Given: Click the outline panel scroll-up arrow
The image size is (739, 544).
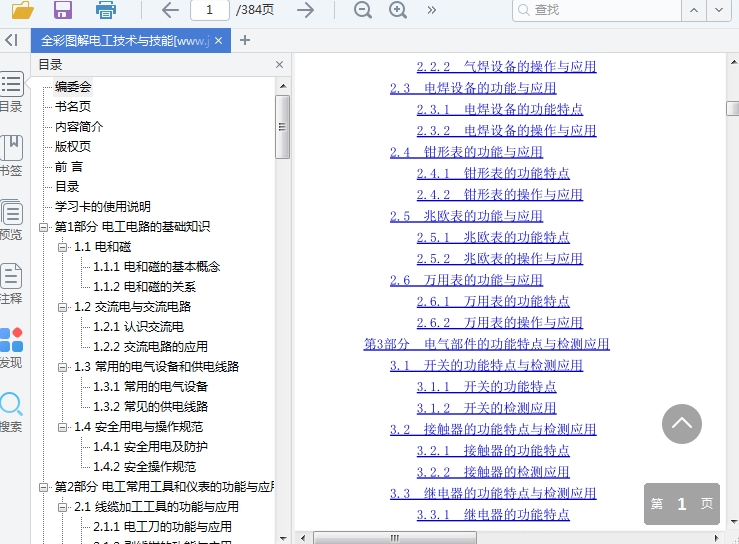Looking at the screenshot, I should 283,86.
